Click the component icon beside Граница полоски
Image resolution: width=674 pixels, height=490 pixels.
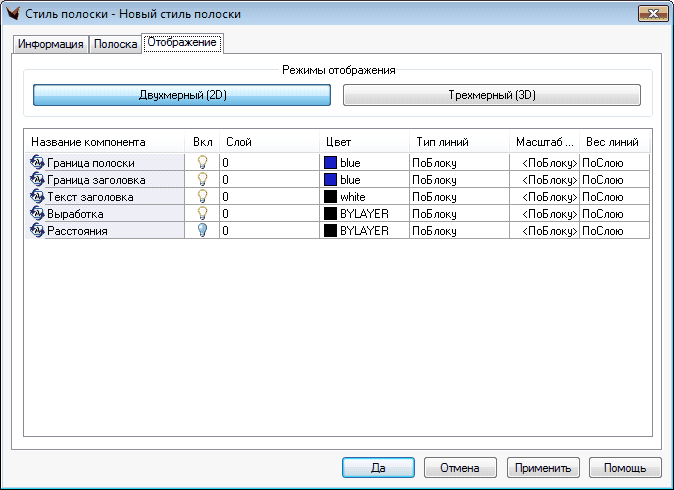[38, 162]
